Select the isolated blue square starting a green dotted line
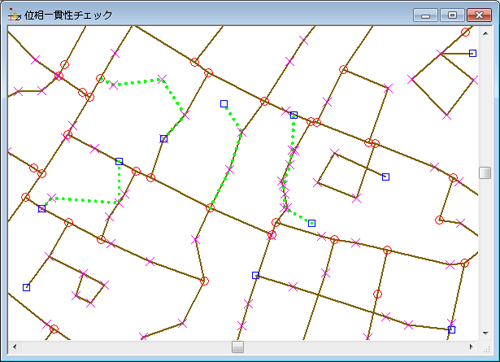 [x=224, y=104]
